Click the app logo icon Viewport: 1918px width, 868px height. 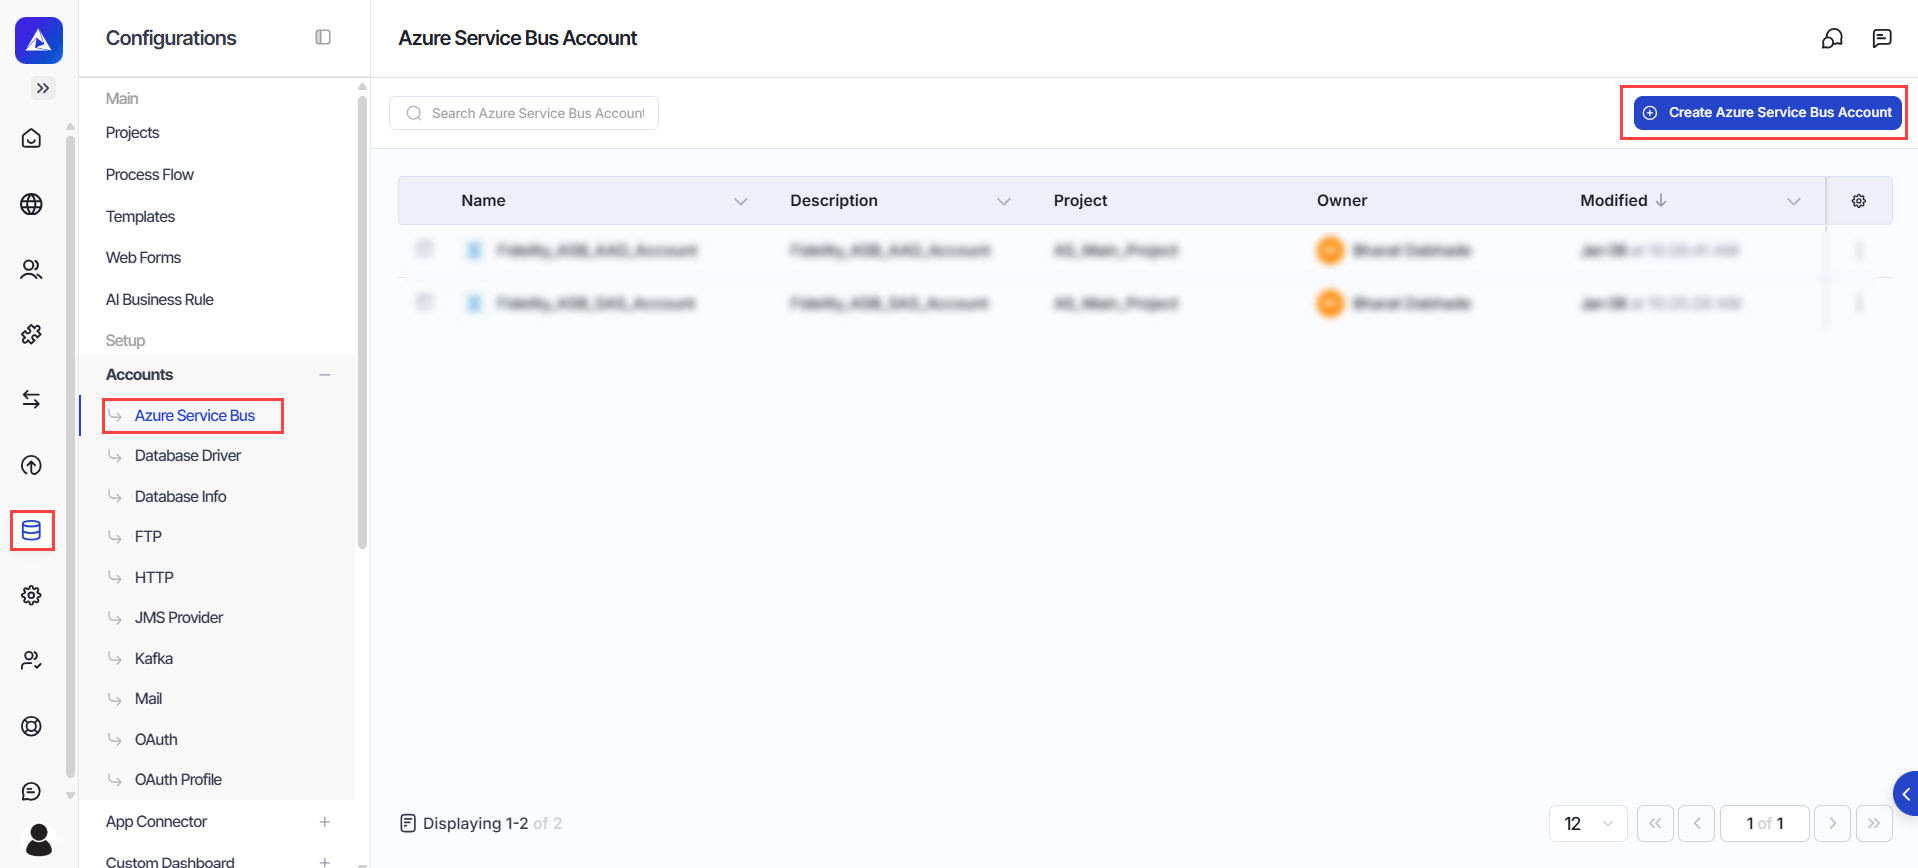(39, 40)
